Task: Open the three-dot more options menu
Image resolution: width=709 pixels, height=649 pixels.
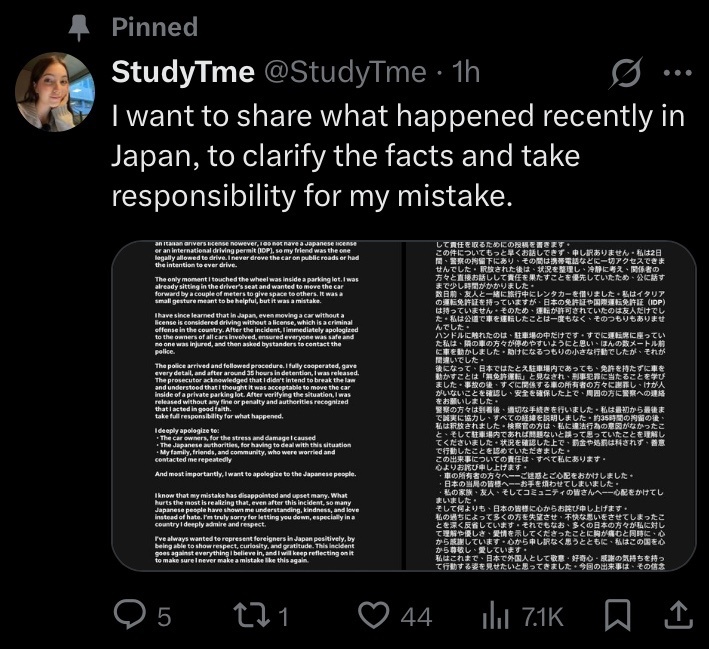Action: pyautogui.click(x=677, y=73)
